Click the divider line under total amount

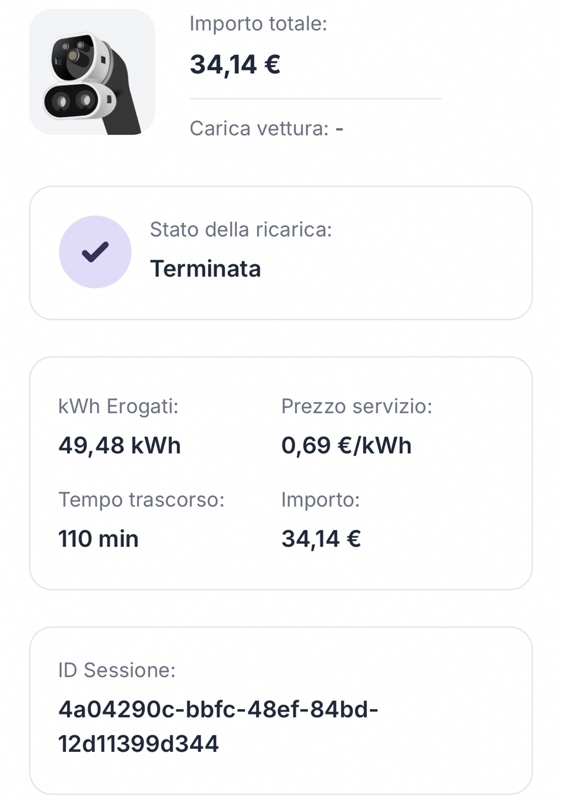tap(316, 98)
